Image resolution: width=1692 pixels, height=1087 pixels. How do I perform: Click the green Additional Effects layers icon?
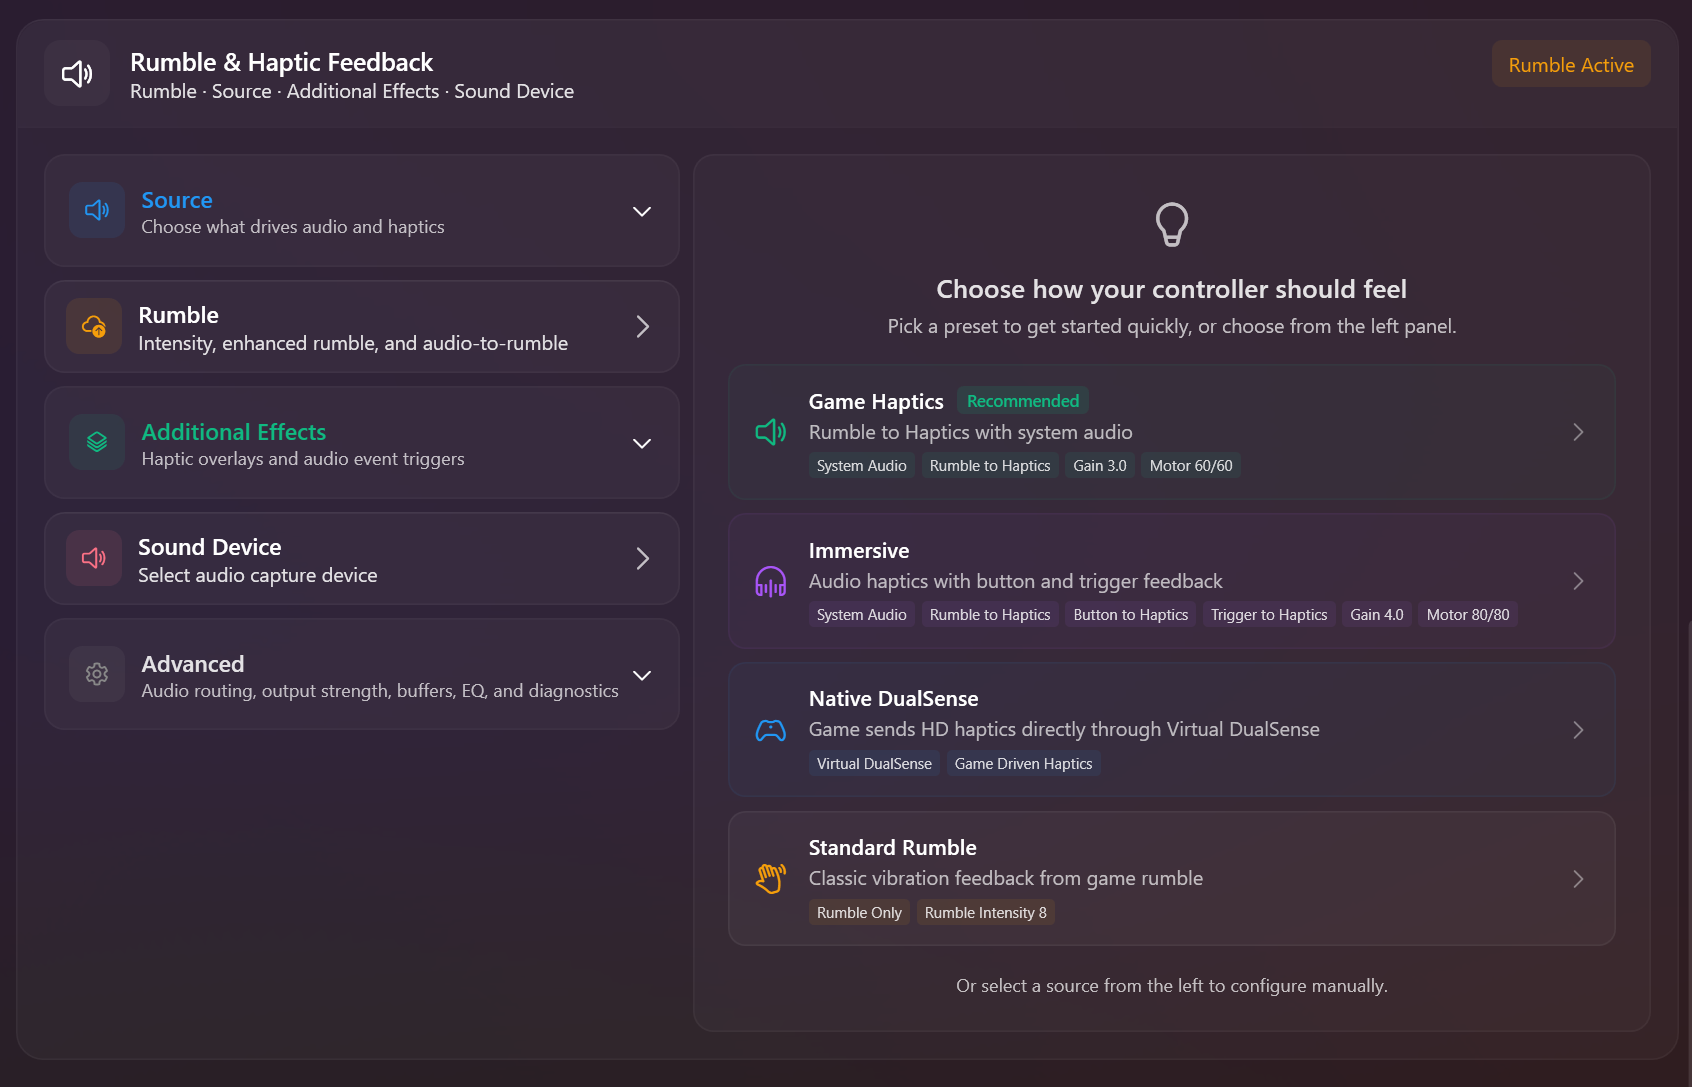pos(97,442)
